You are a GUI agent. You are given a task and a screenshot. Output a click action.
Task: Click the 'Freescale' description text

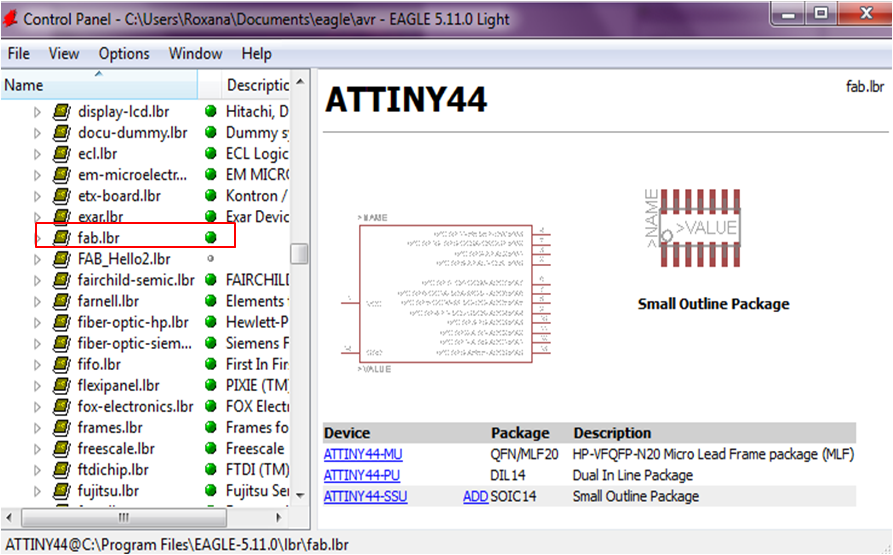(255, 449)
